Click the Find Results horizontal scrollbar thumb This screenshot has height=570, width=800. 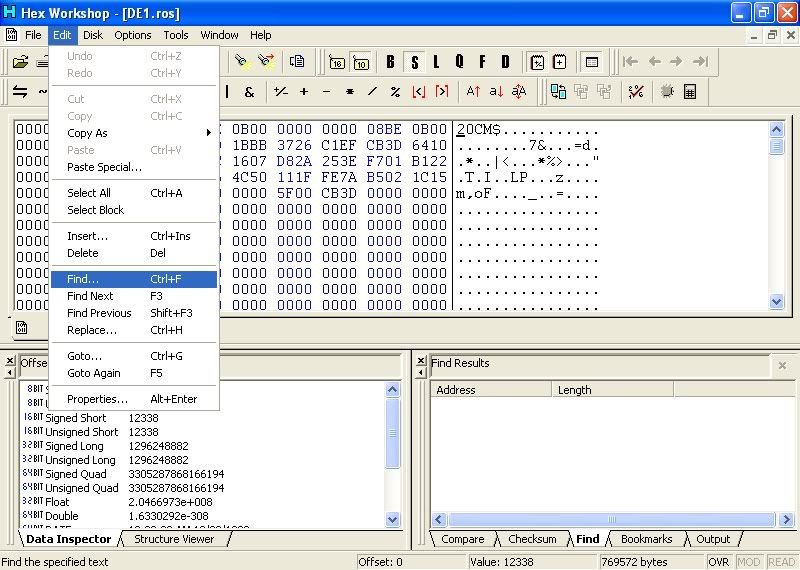pos(612,519)
